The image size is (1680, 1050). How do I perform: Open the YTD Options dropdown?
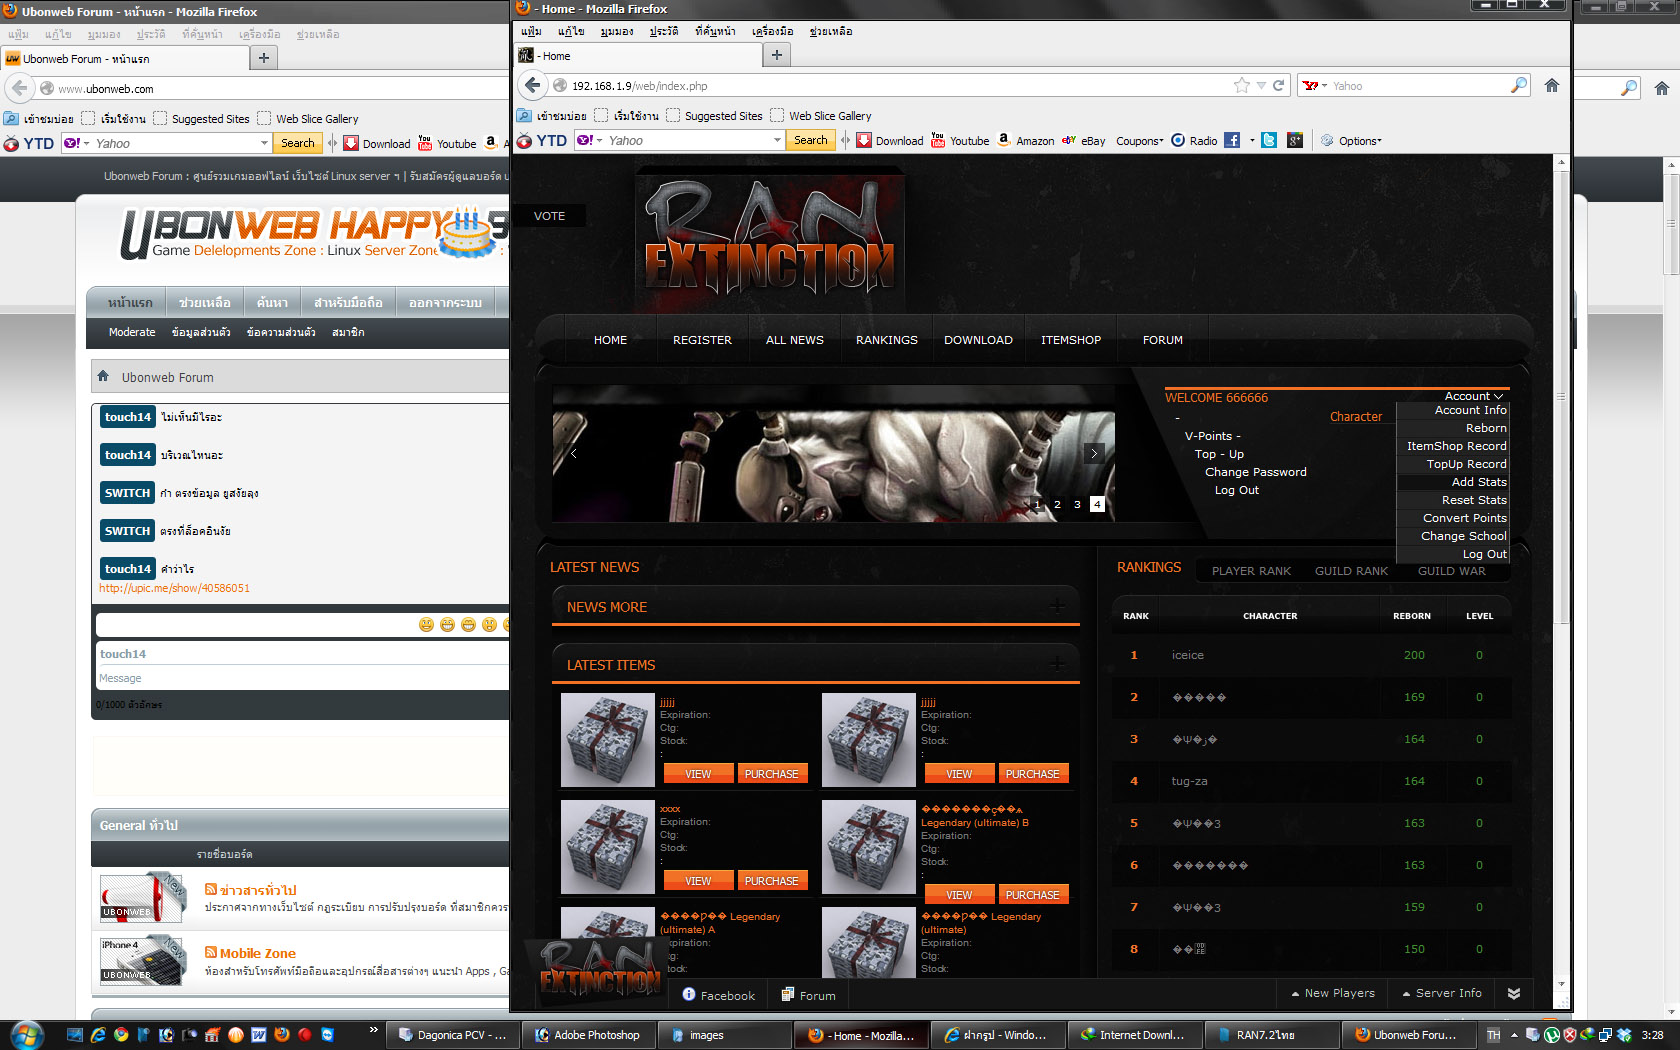pyautogui.click(x=1351, y=141)
